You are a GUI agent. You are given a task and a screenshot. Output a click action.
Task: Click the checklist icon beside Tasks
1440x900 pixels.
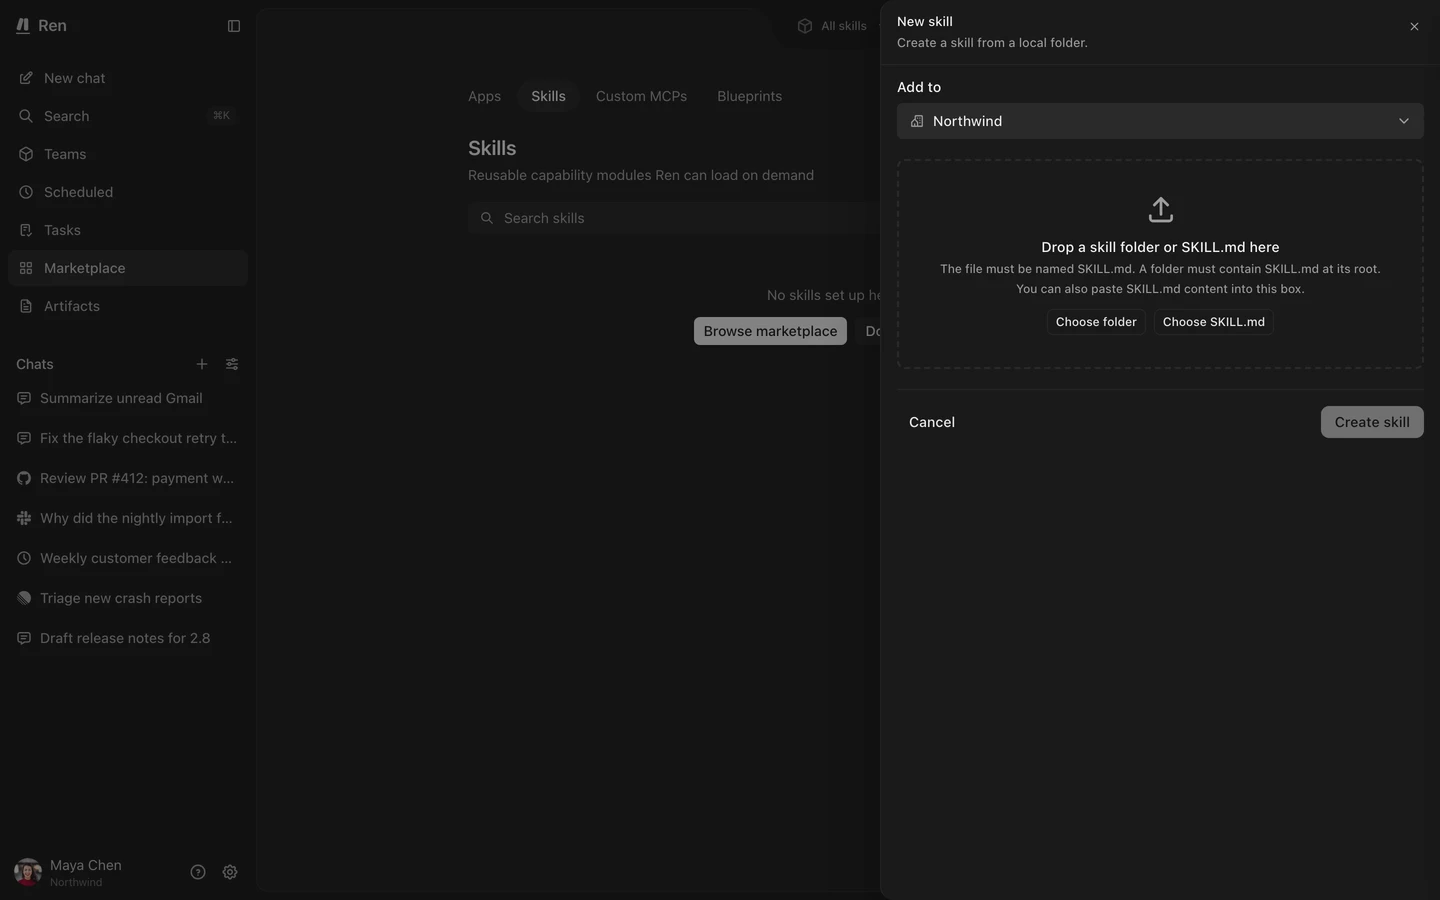pyautogui.click(x=26, y=230)
